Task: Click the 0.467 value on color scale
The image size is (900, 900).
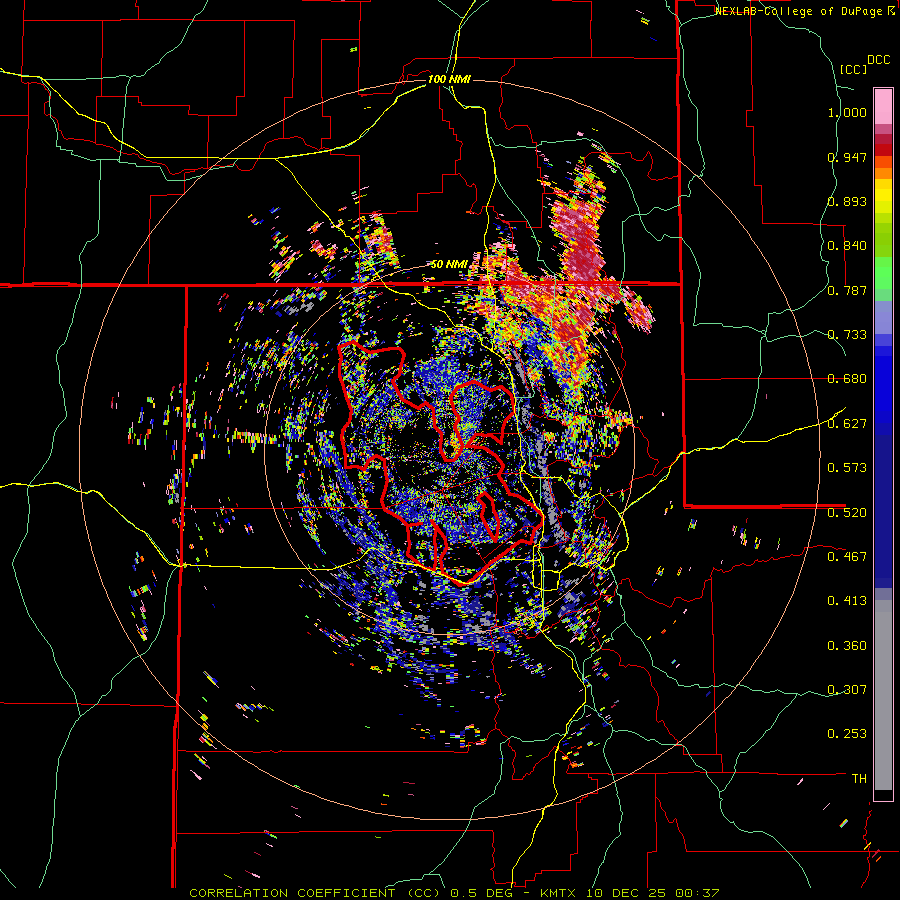Action: click(x=847, y=557)
